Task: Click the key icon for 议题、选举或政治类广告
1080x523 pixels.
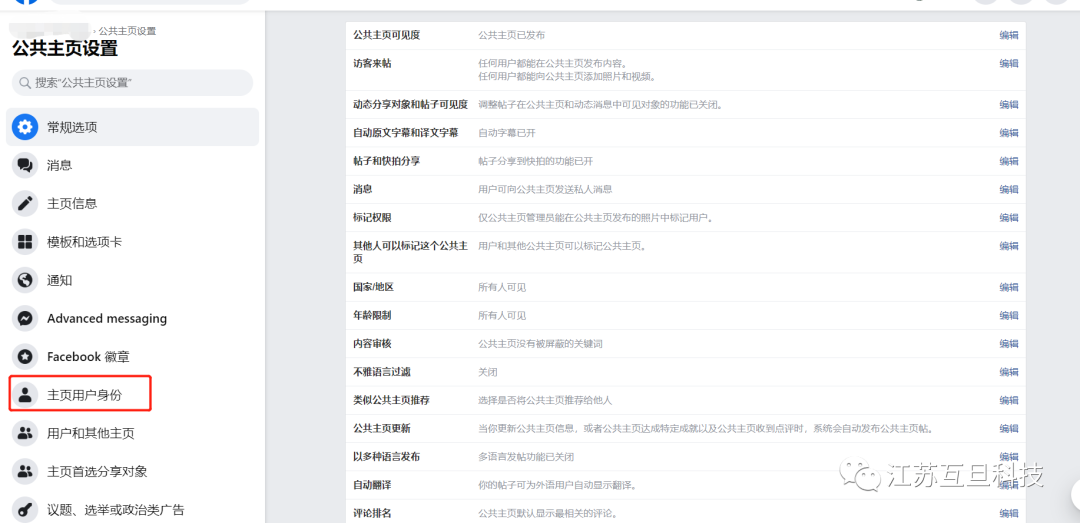Action: pyautogui.click(x=25, y=509)
